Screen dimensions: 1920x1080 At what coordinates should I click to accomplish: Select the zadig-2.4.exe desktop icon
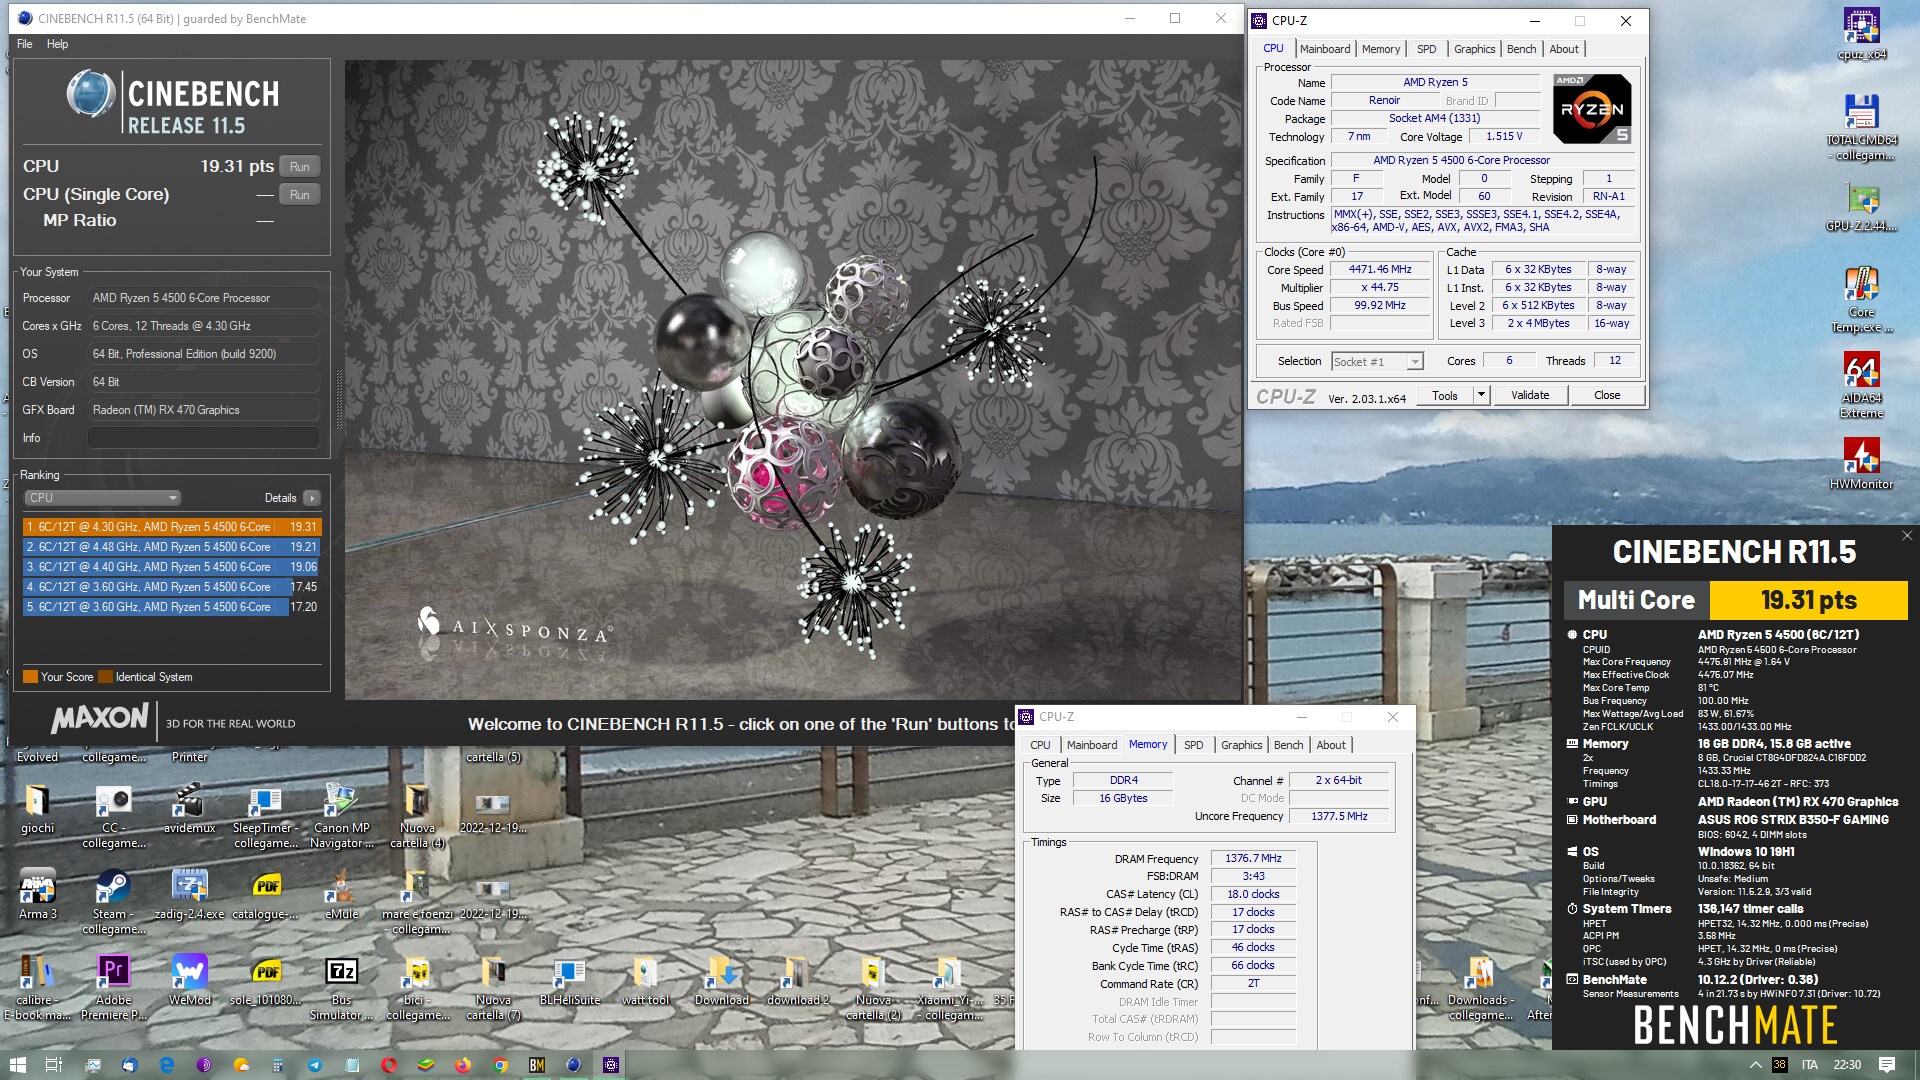pos(189,893)
